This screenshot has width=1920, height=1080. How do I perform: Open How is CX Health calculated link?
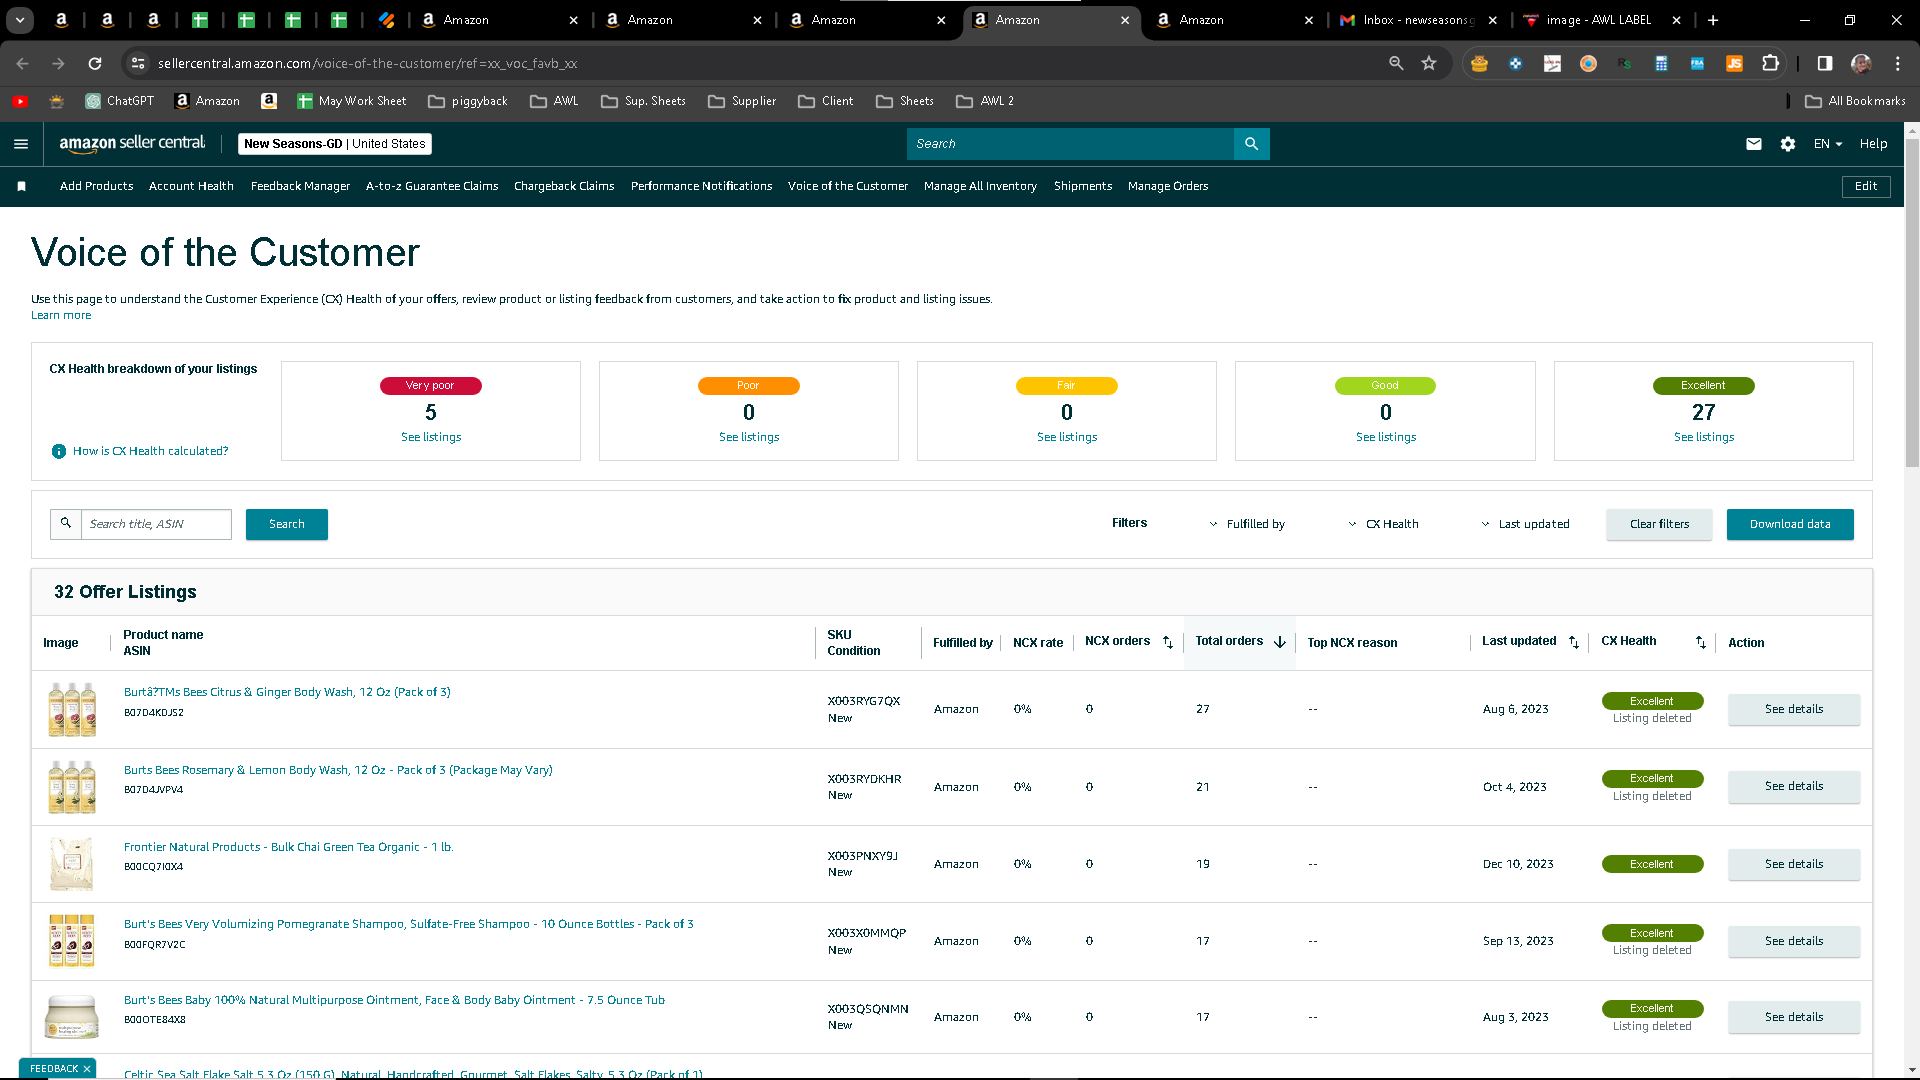point(150,451)
